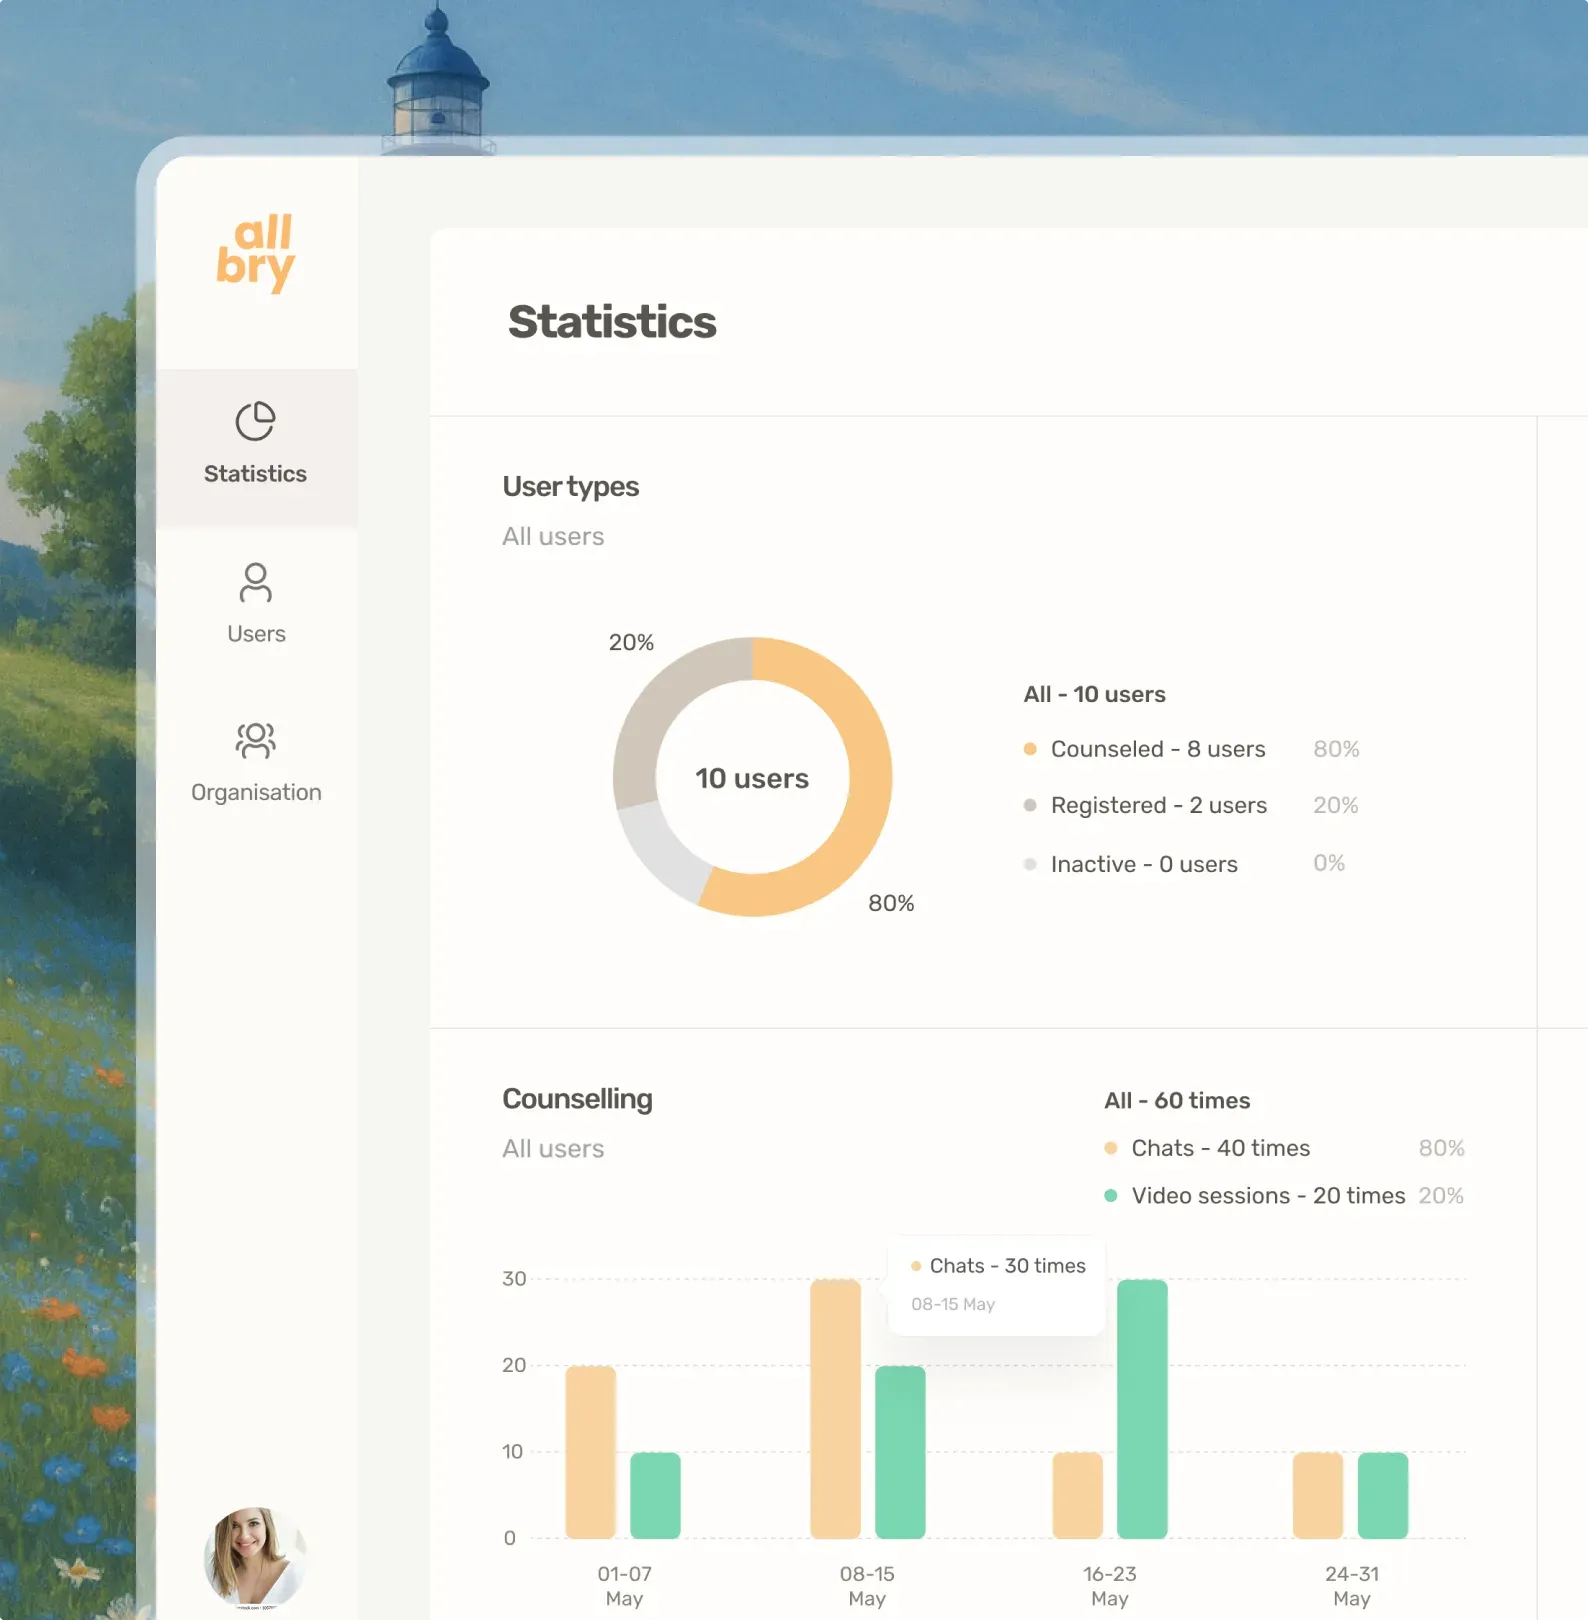The image size is (1588, 1620).
Task: Click the Users person icon
Action: (255, 582)
